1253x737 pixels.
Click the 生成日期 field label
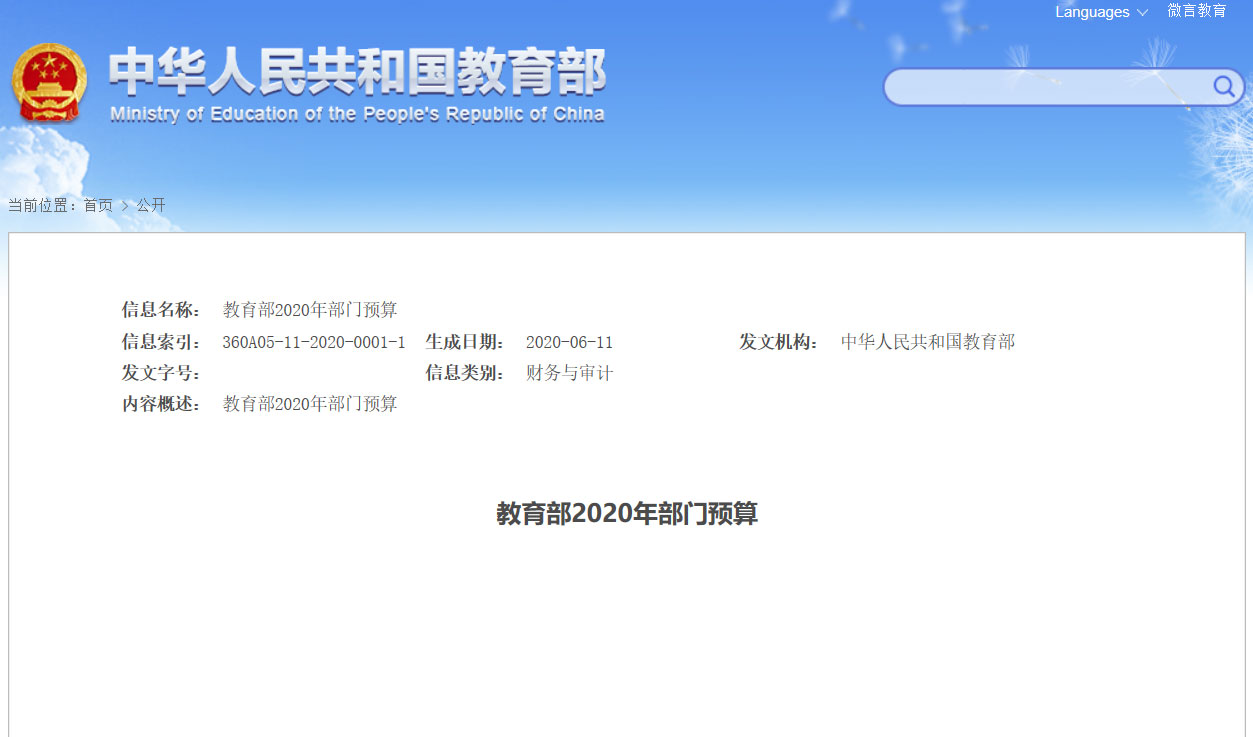[465, 342]
